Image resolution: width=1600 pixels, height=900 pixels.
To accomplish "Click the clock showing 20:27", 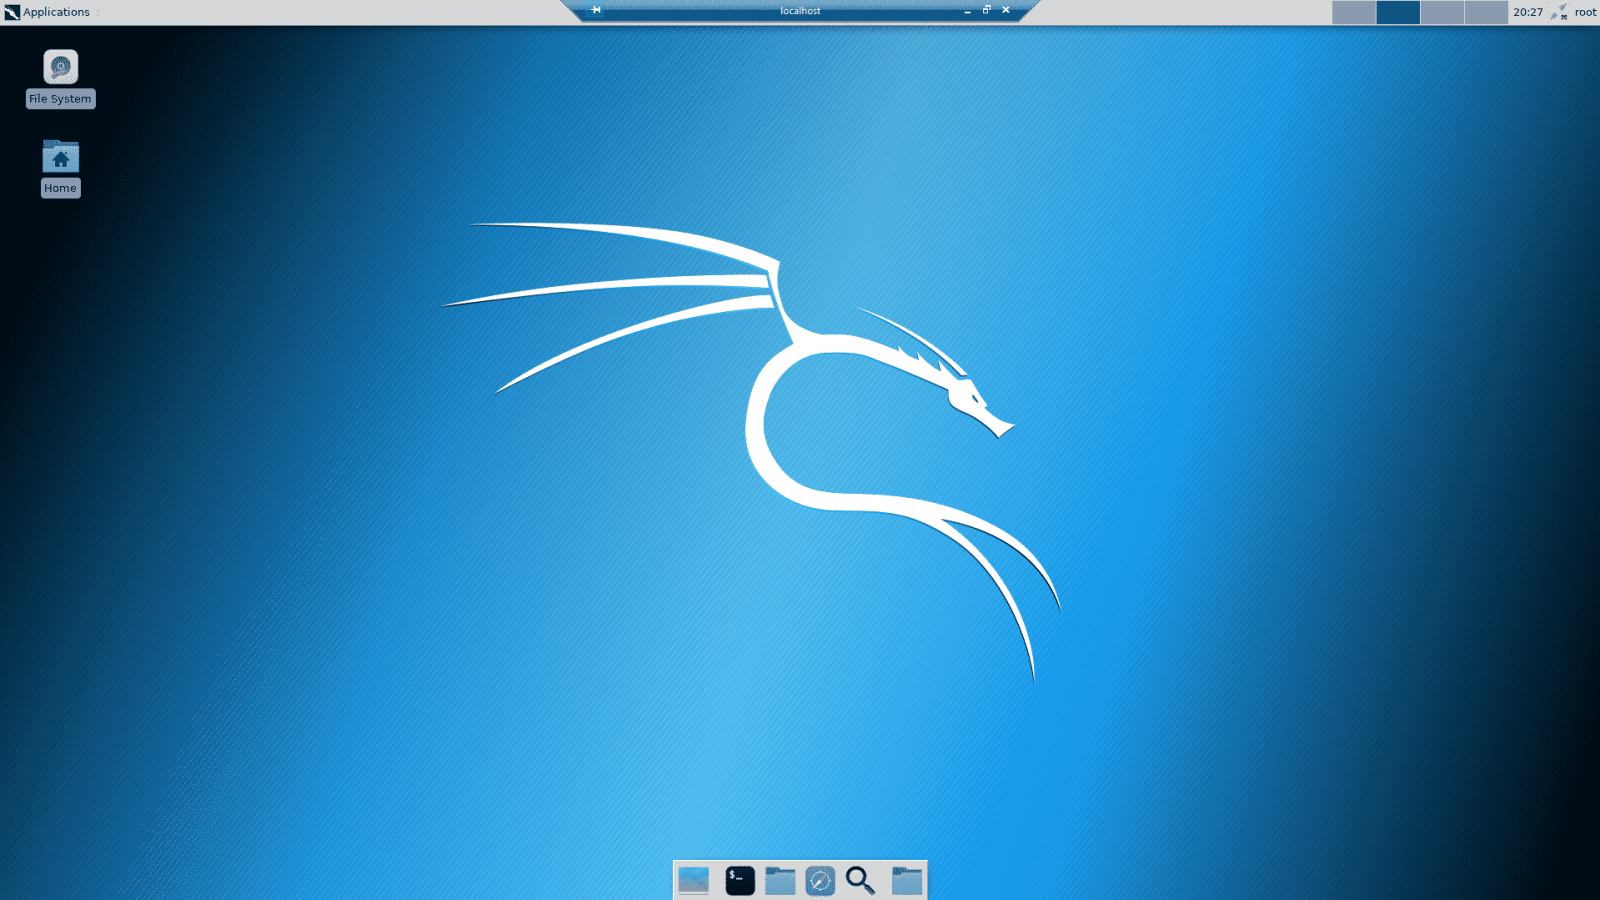I will pyautogui.click(x=1526, y=12).
